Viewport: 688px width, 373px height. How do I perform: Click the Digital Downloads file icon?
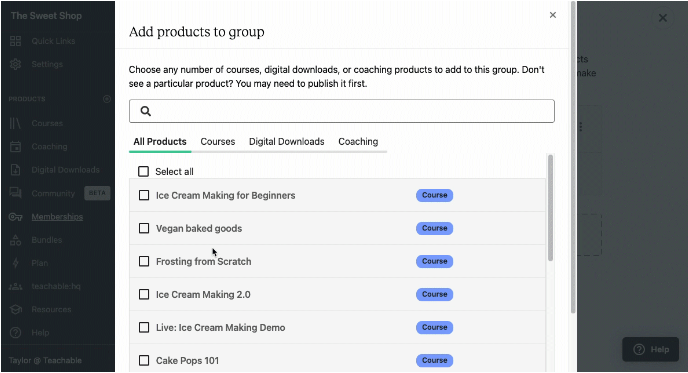pyautogui.click(x=15, y=170)
